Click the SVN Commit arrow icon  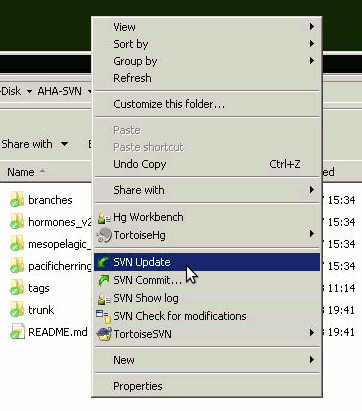[104, 280]
